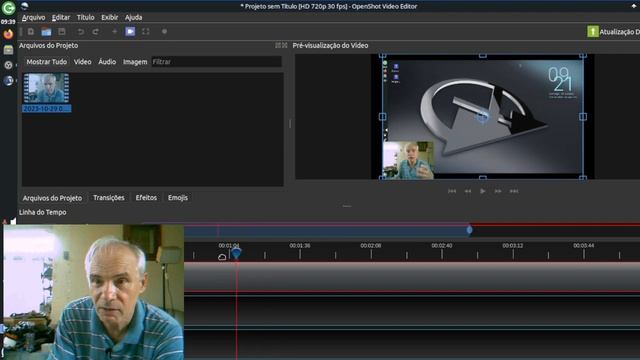Open Firefox from the dock
Screen dimensions: 640x360
(8, 34)
